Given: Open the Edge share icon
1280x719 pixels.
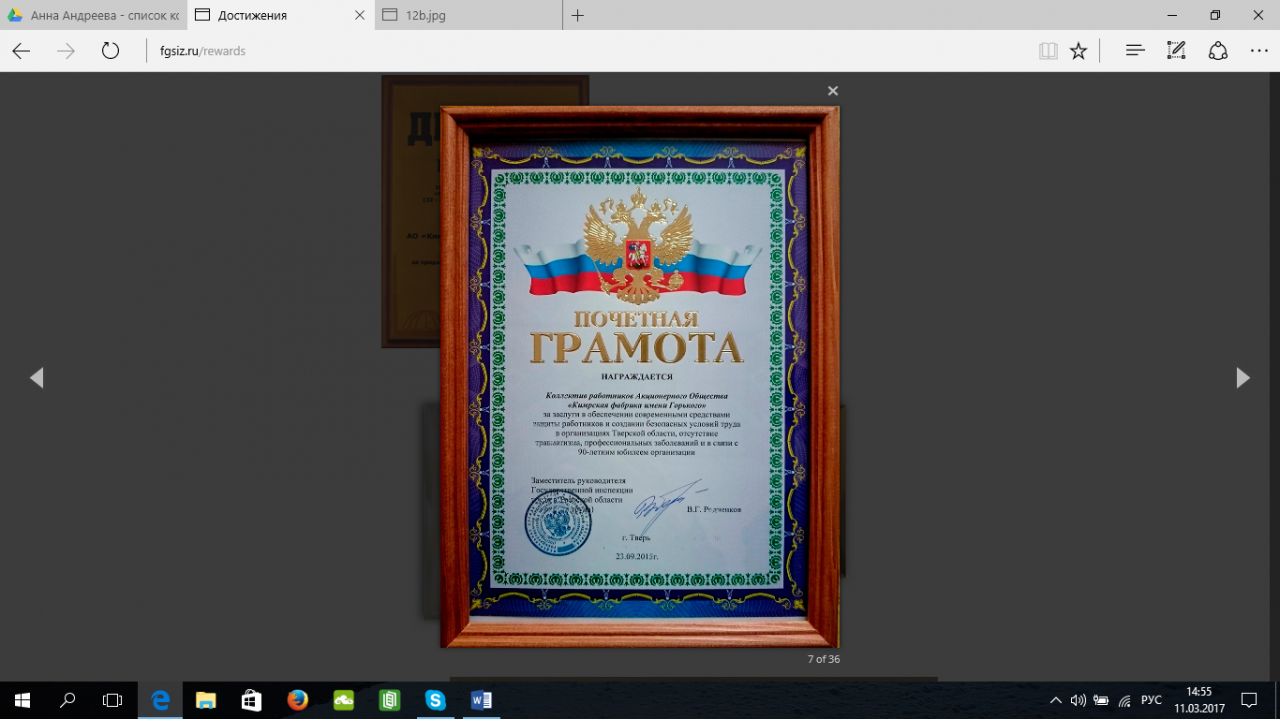Looking at the screenshot, I should coord(1218,51).
